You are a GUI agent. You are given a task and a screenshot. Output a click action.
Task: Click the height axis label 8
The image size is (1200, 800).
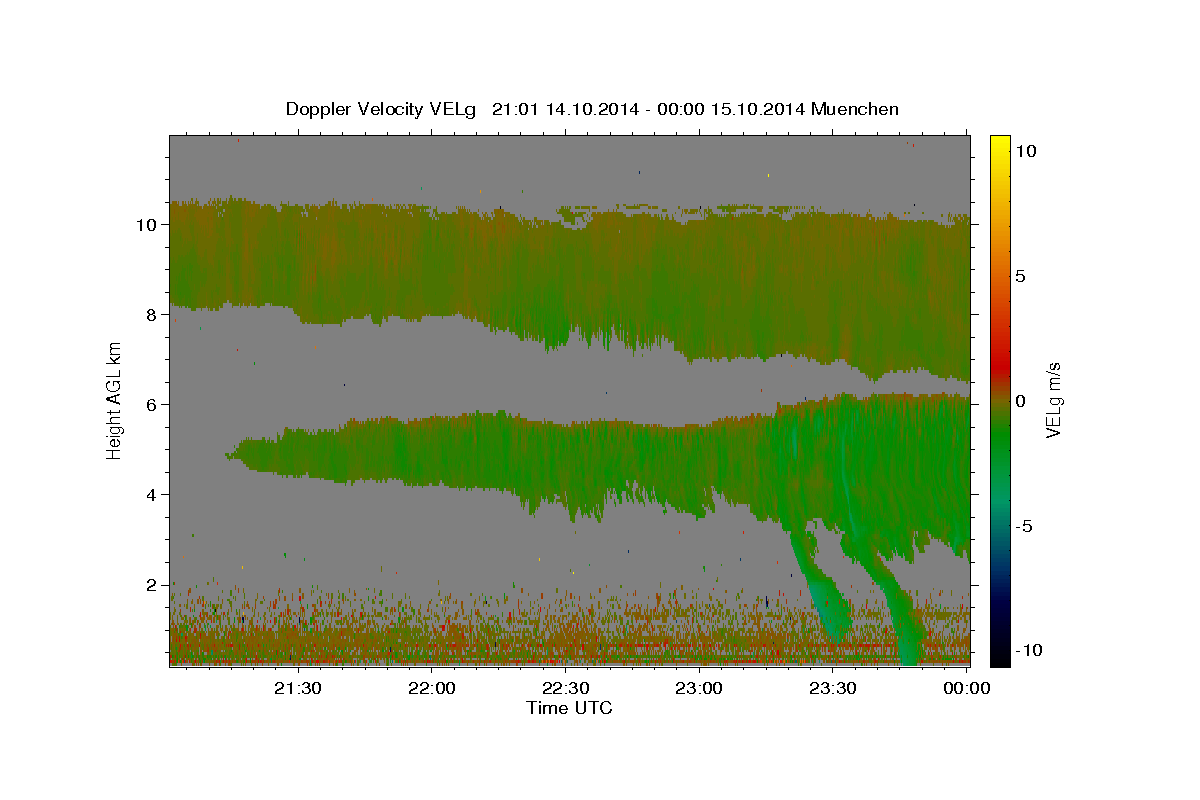(151, 315)
